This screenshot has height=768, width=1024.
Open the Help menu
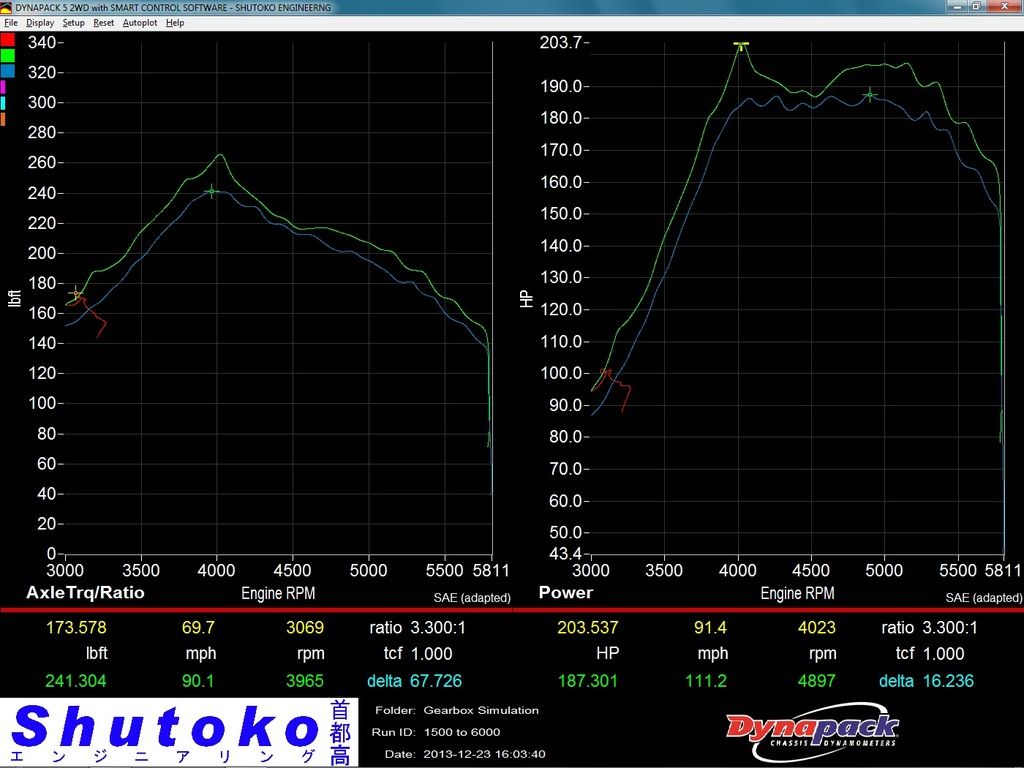click(x=175, y=22)
